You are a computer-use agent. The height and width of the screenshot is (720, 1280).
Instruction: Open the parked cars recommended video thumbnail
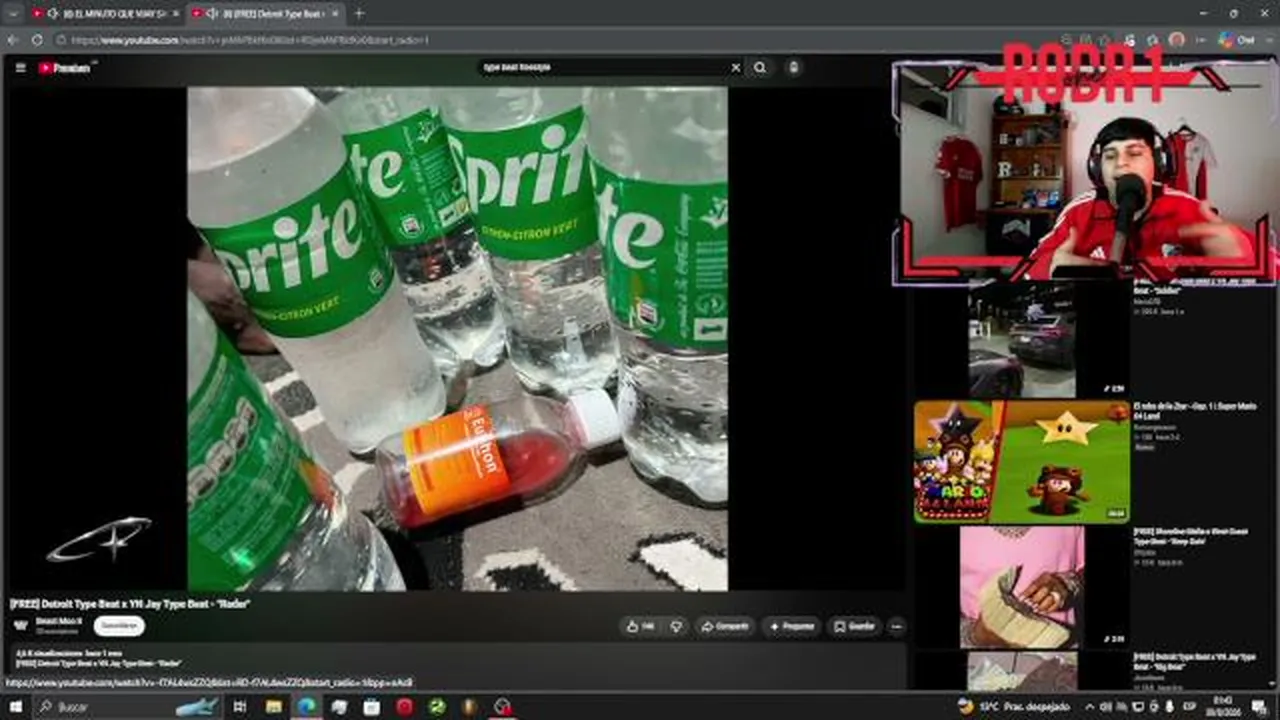click(x=1021, y=340)
